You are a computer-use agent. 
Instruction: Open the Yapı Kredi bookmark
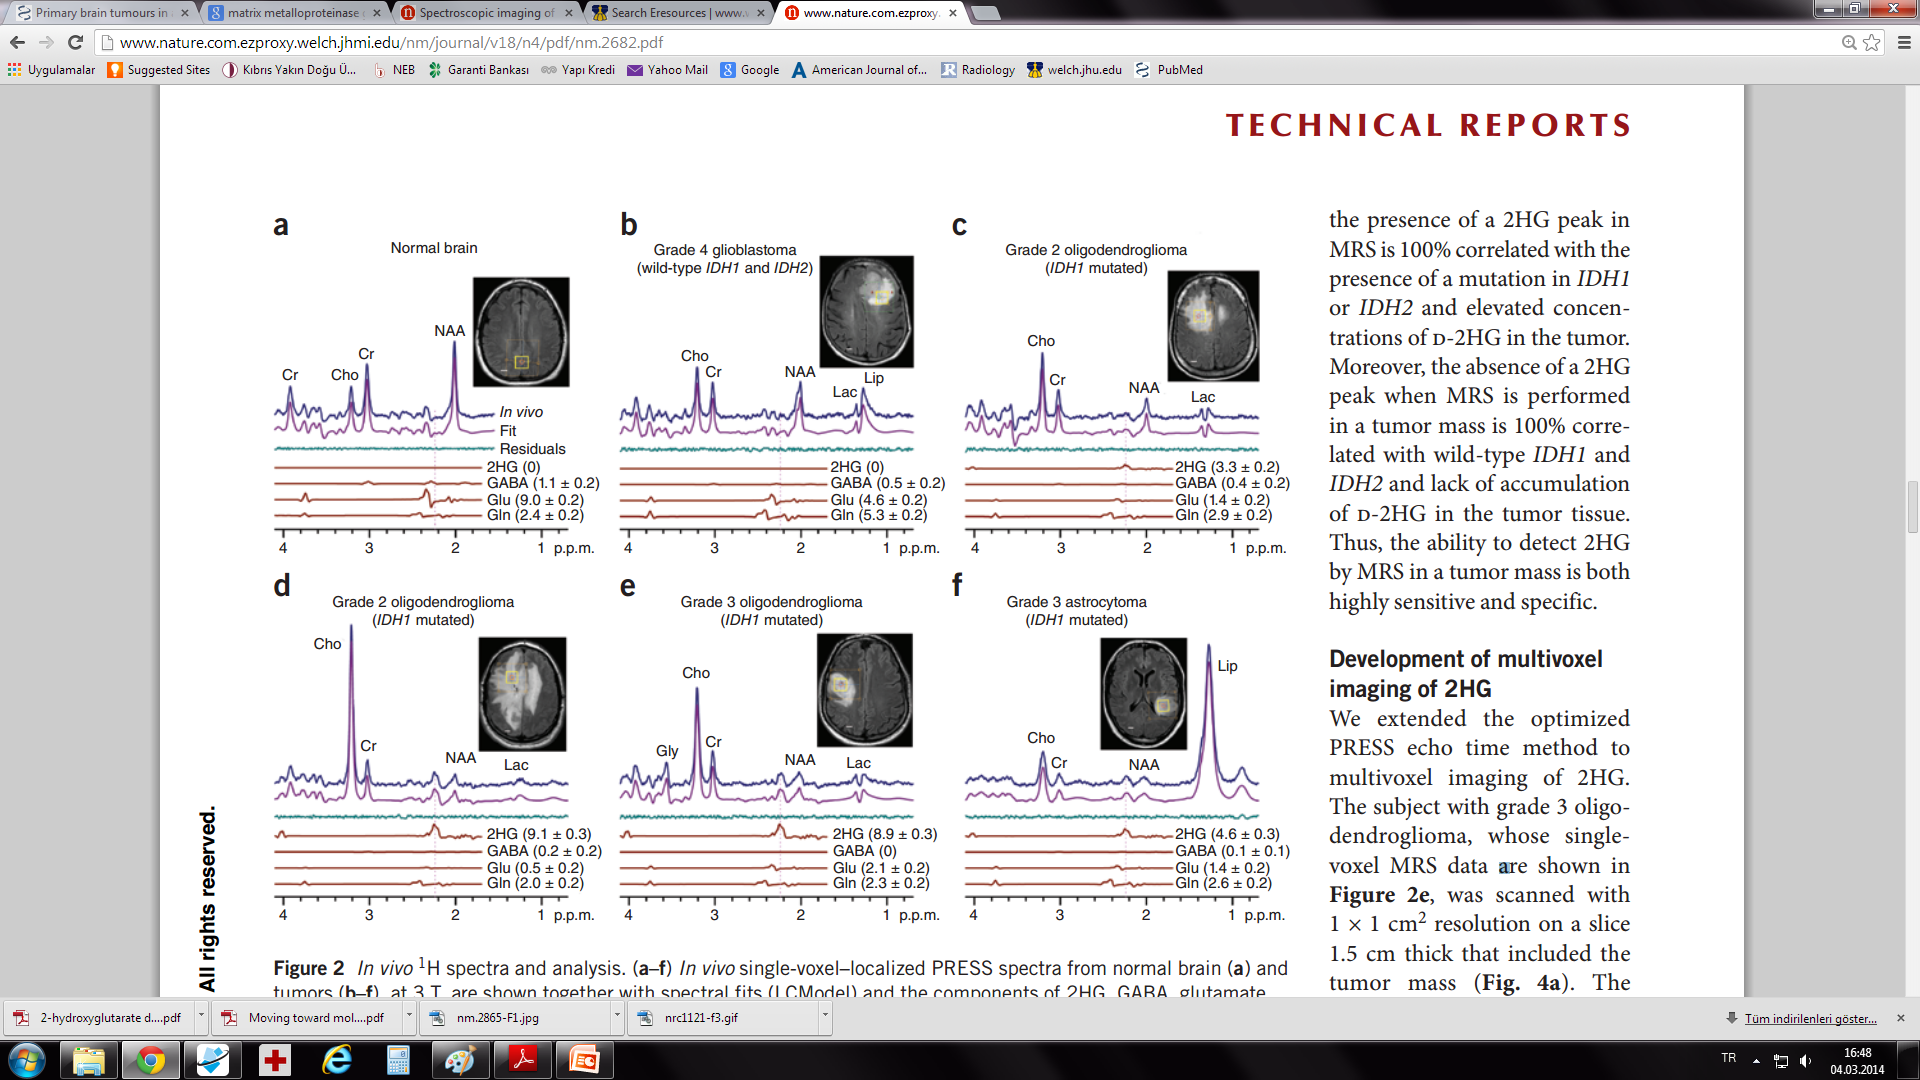pos(578,70)
